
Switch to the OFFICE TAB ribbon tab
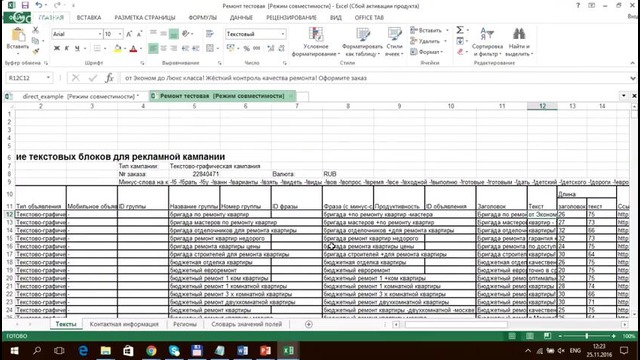click(x=369, y=18)
